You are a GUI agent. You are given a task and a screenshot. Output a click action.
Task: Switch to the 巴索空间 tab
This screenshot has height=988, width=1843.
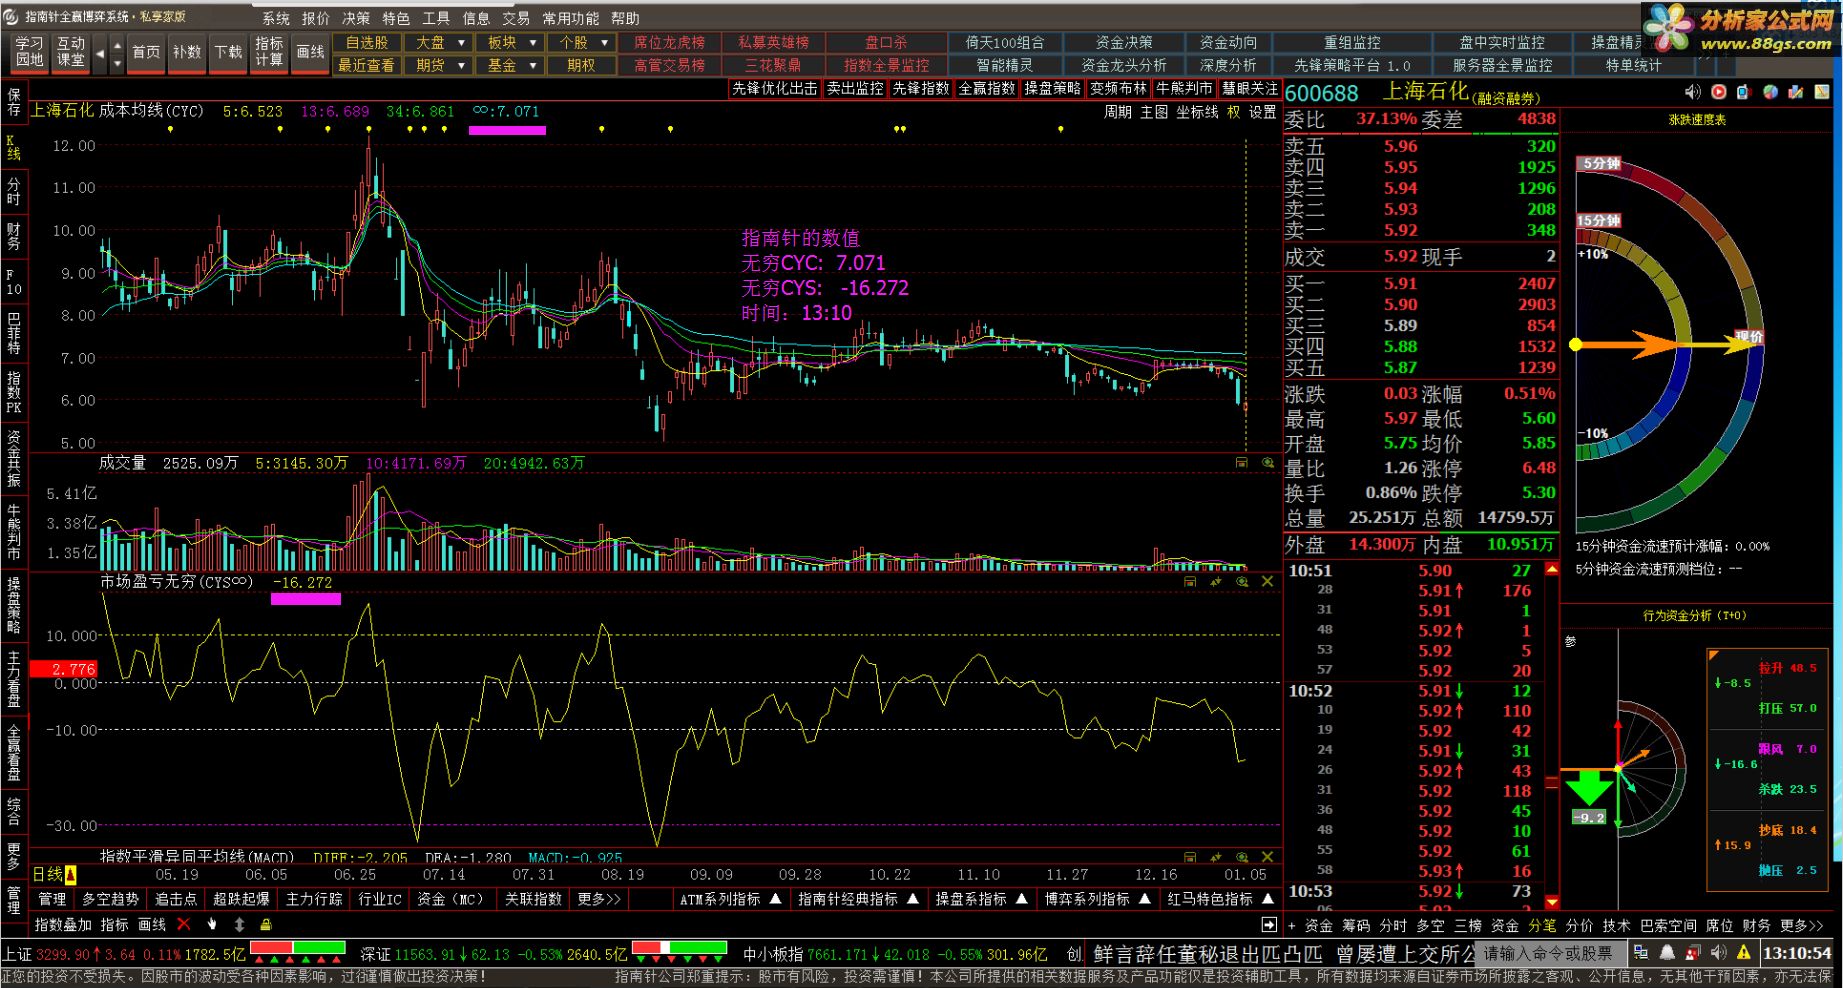click(1668, 925)
